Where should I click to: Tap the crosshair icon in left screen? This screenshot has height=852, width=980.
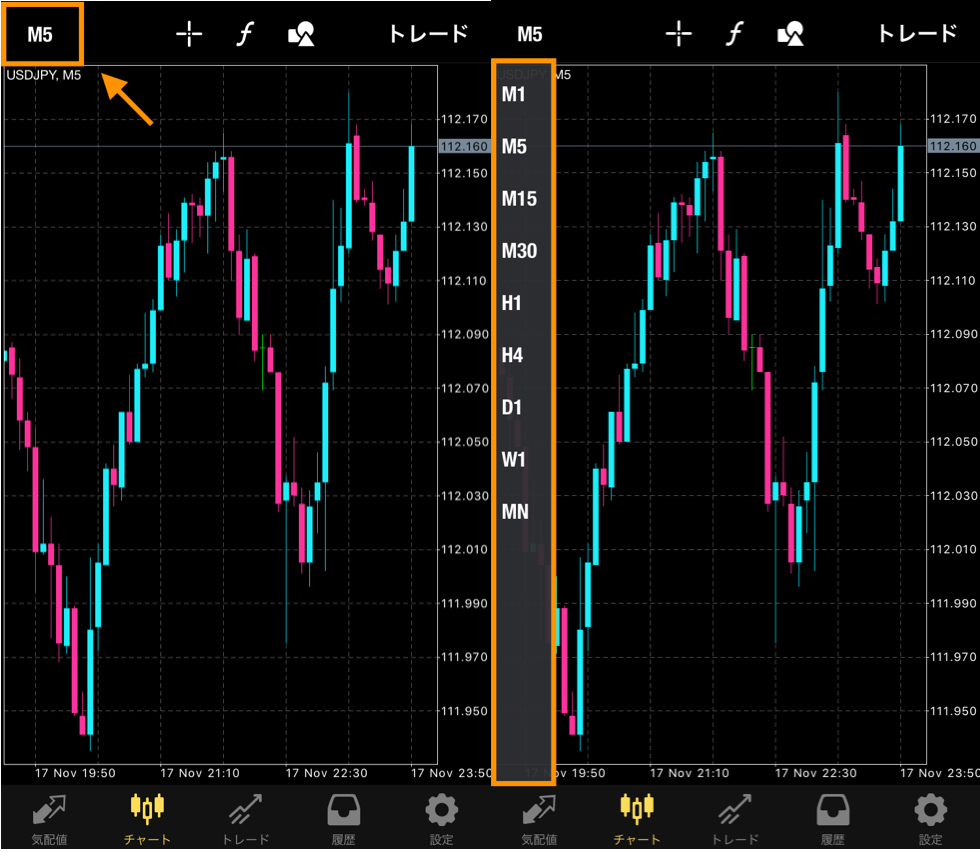point(189,34)
